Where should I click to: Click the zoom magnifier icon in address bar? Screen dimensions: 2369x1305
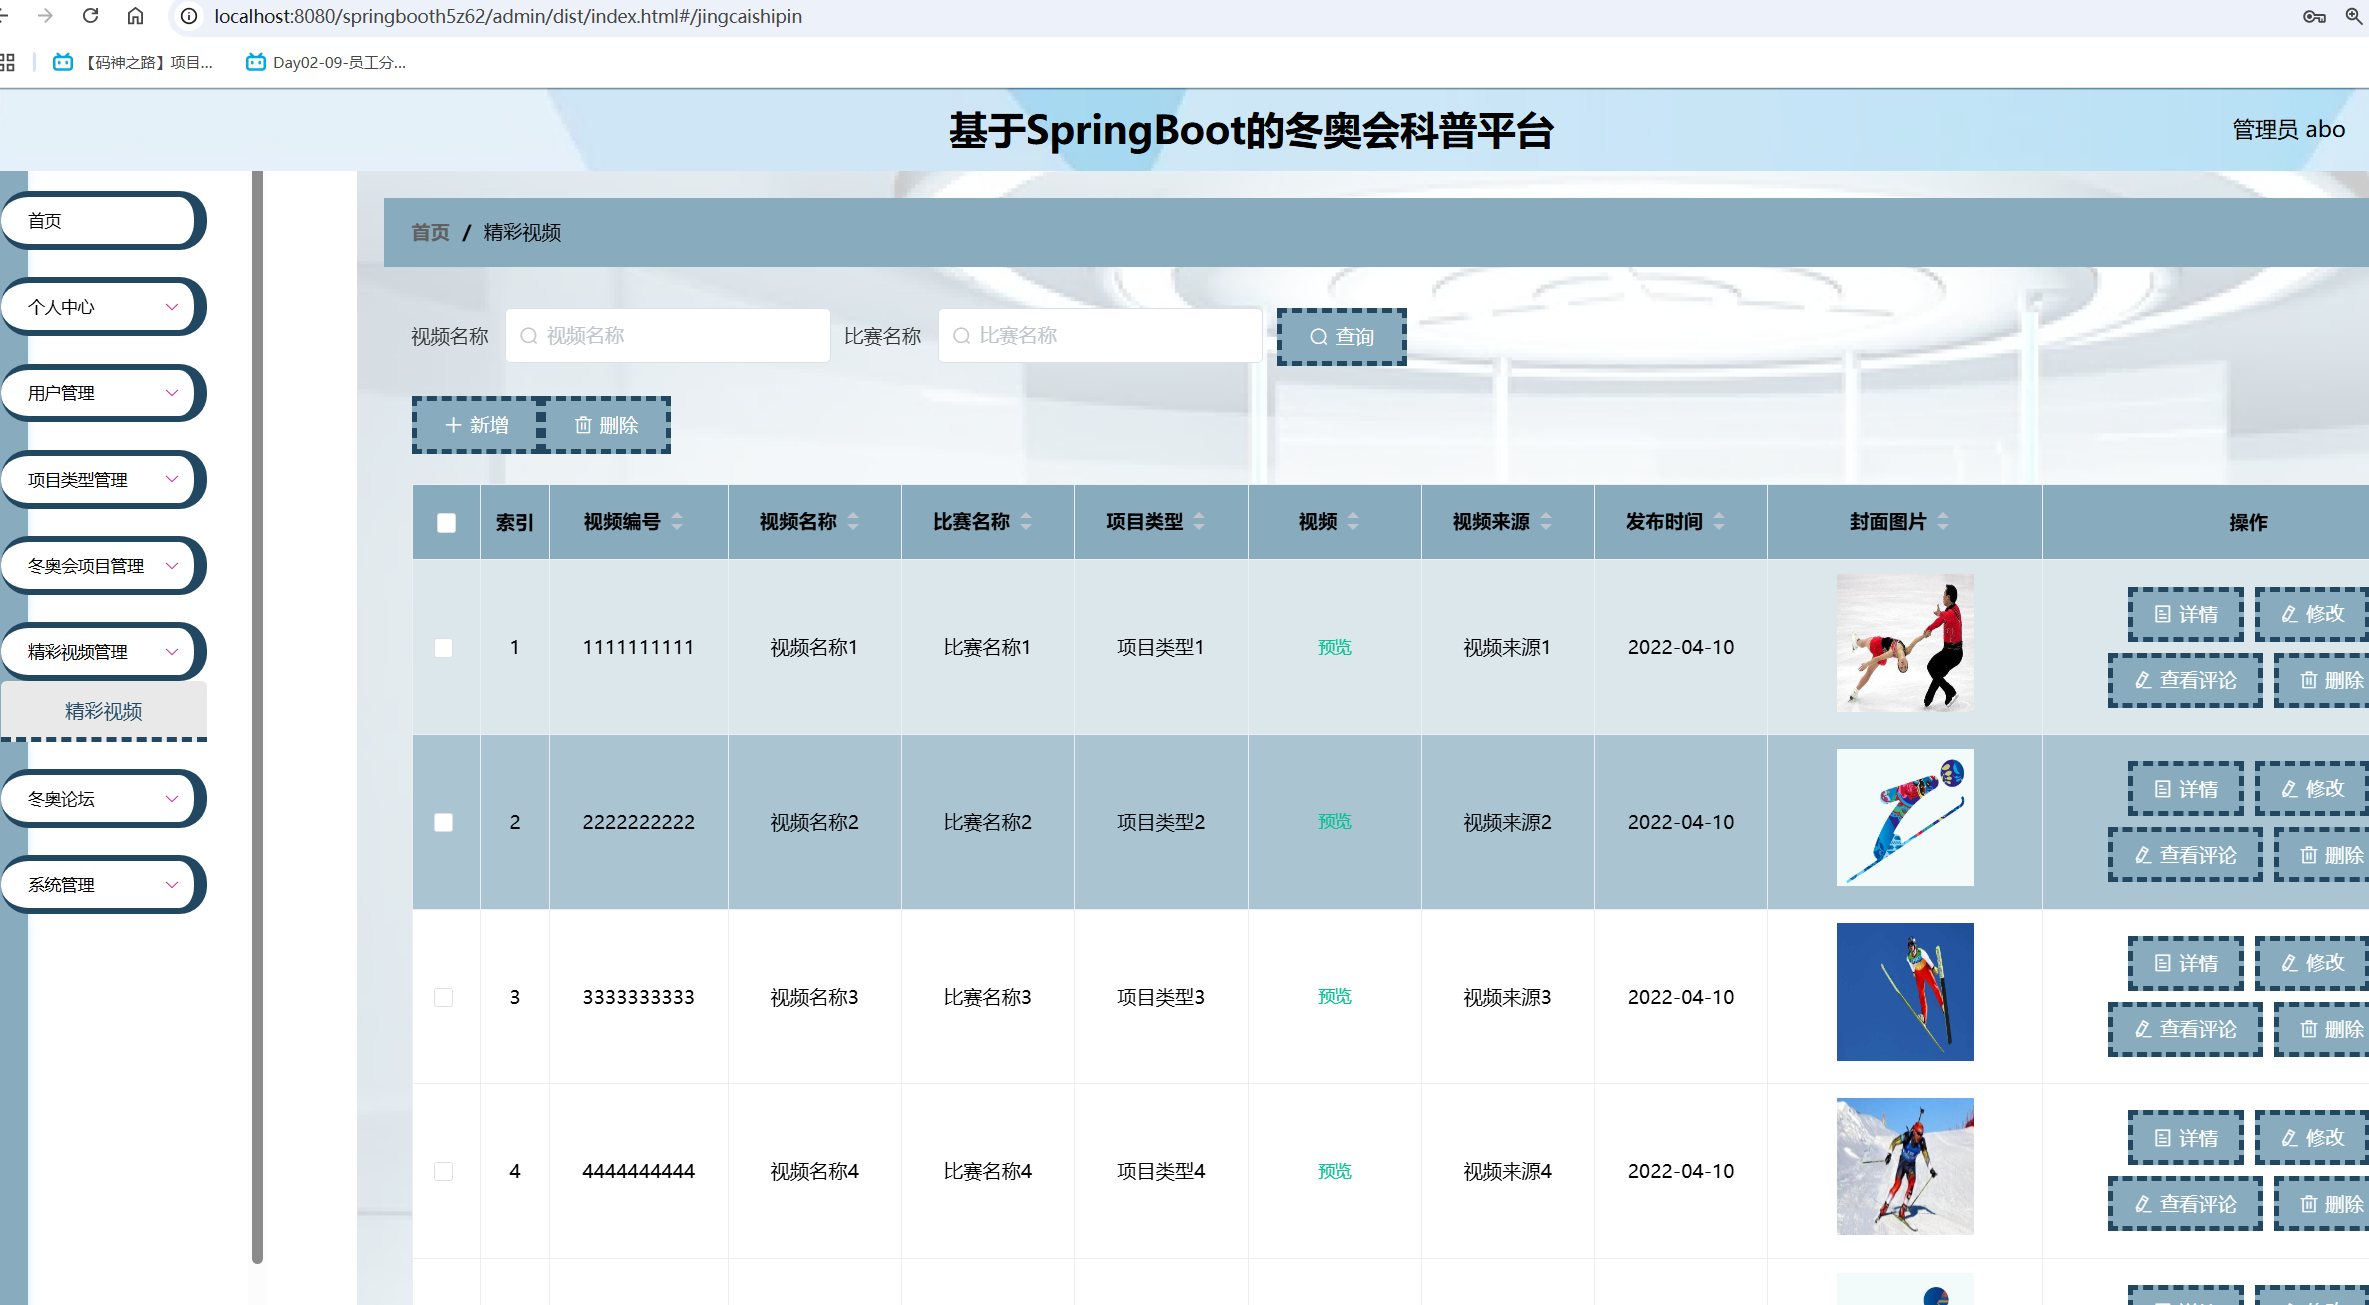pos(2354,16)
